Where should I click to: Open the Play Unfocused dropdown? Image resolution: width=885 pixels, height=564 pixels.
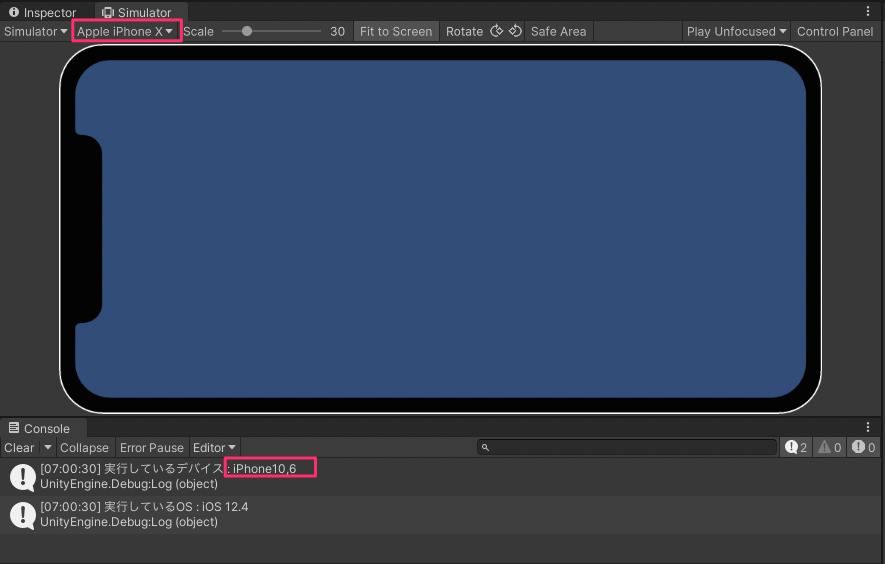[736, 32]
